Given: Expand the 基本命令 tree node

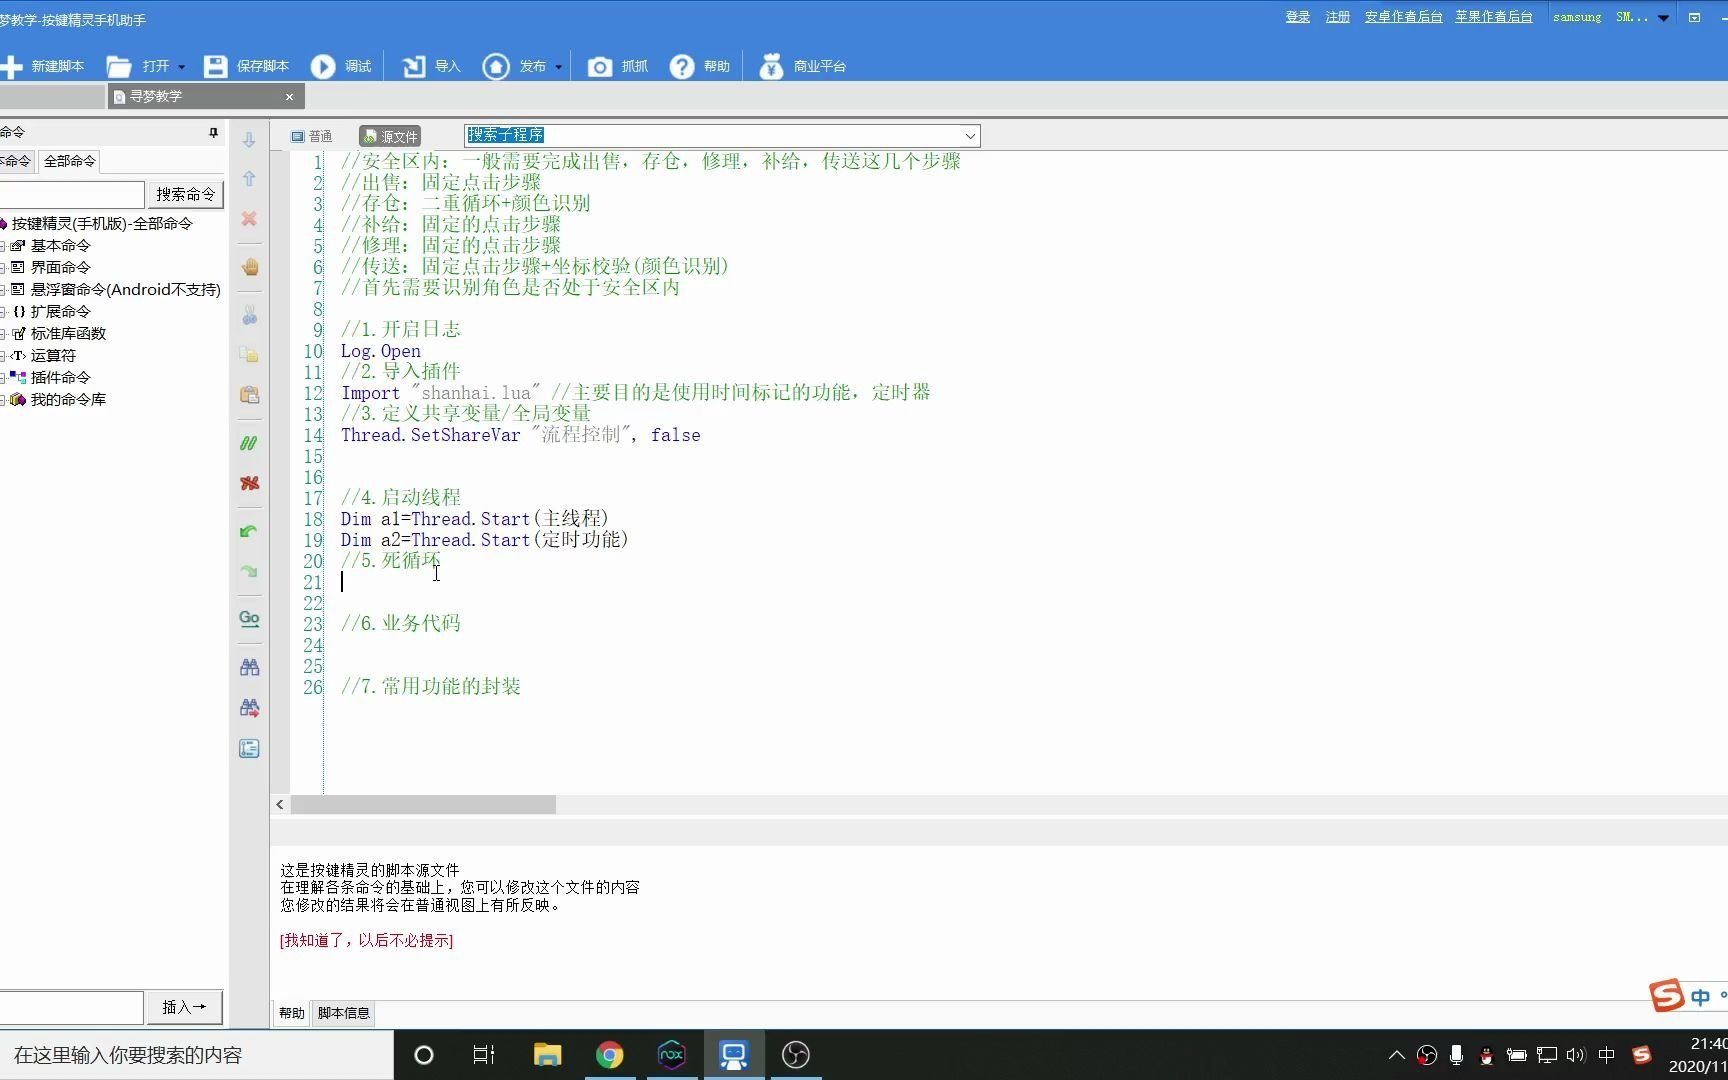Looking at the screenshot, I should [4, 246].
